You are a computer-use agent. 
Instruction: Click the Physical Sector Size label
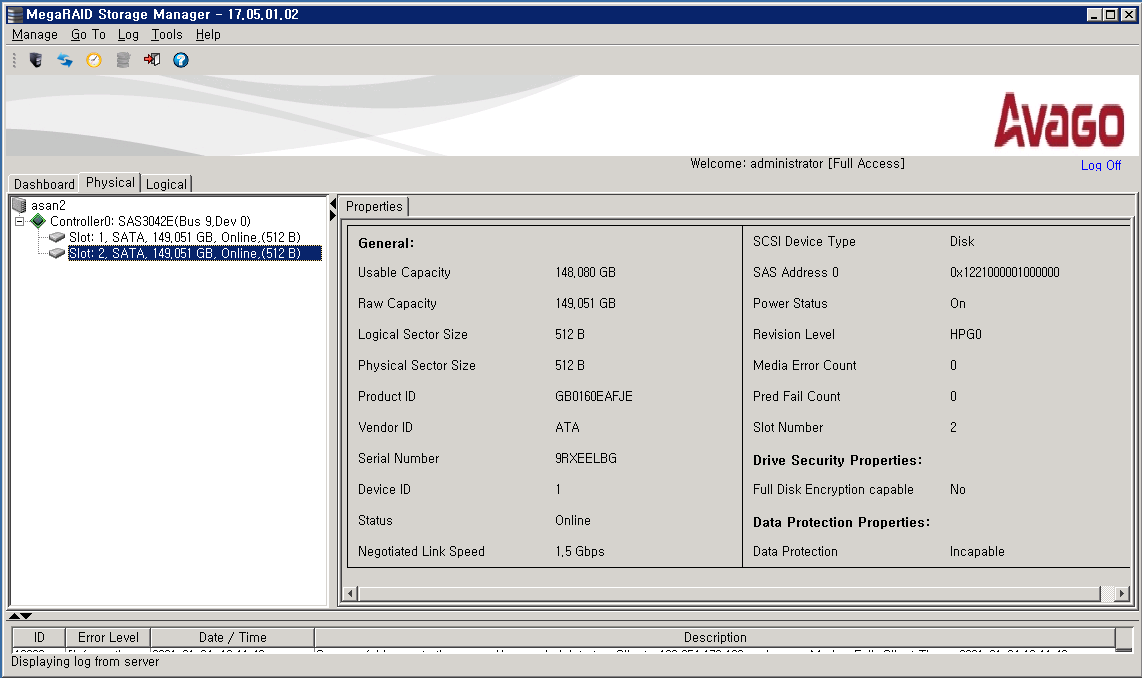click(x=417, y=365)
